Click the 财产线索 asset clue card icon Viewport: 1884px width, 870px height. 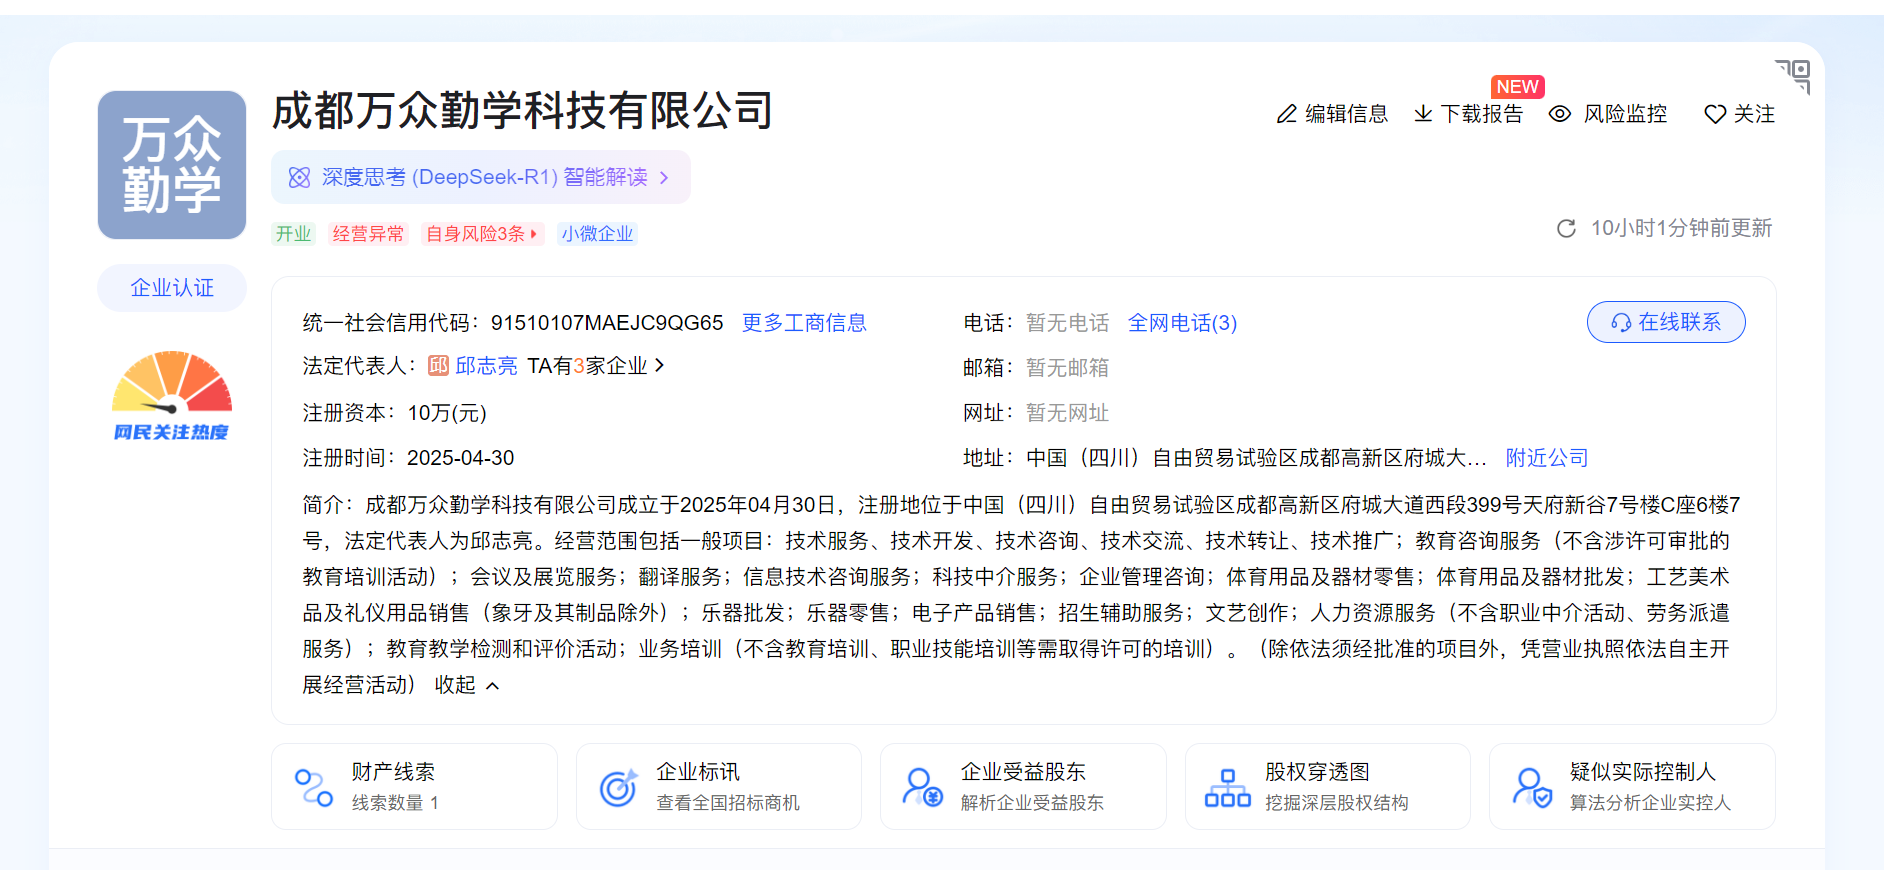tap(313, 787)
